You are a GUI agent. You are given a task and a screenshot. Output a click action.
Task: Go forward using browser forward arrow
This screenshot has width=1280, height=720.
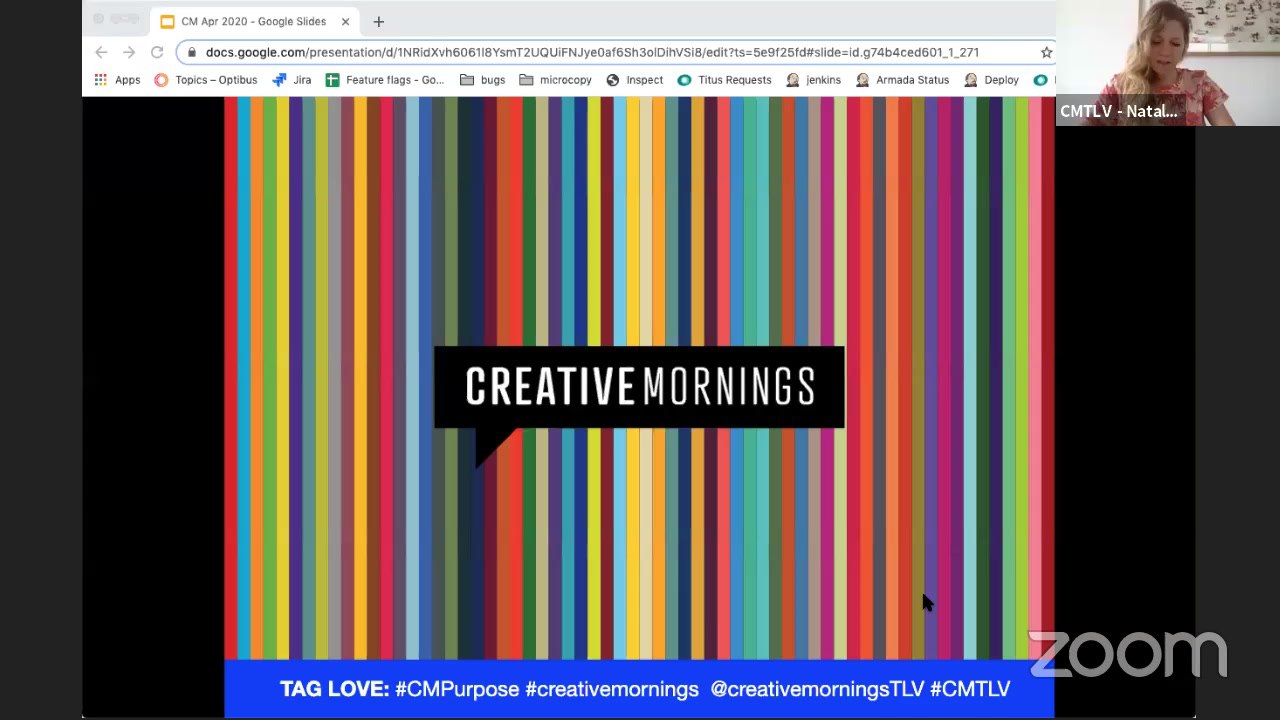129,52
